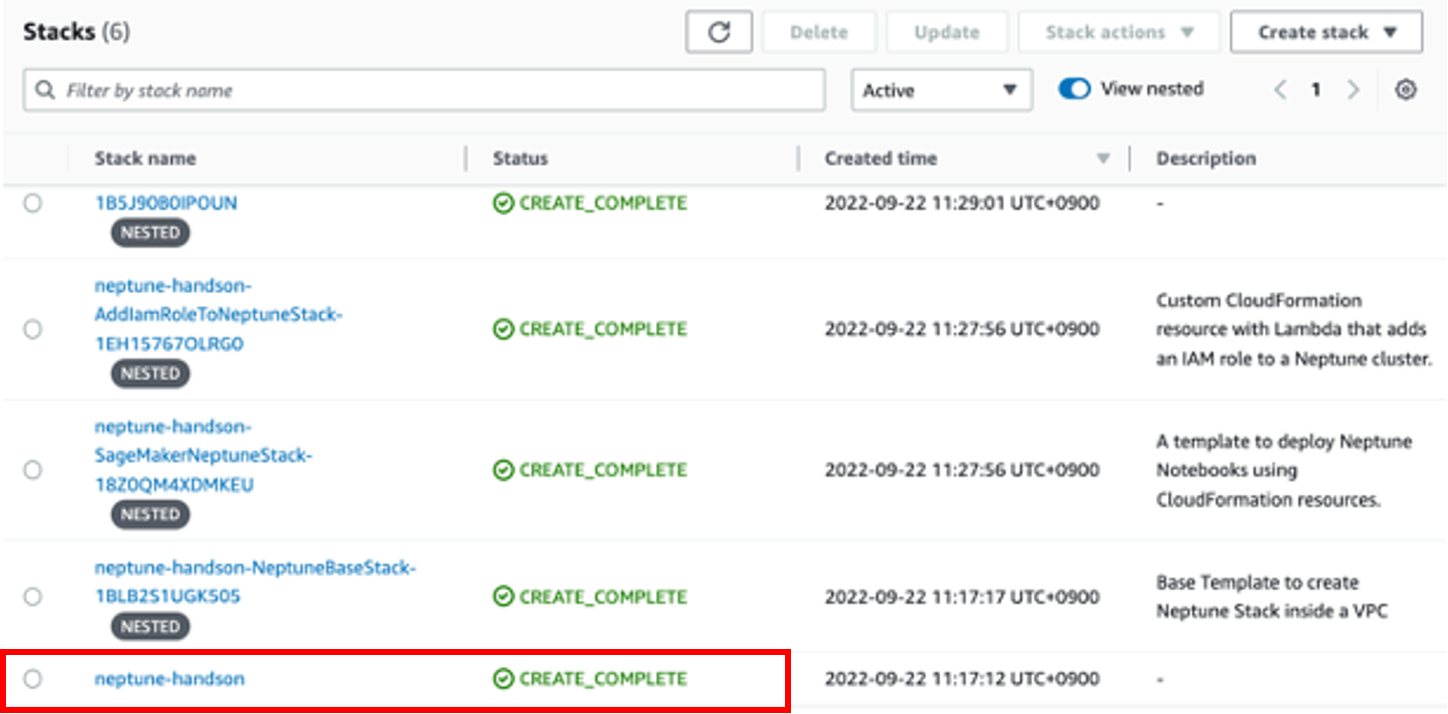
Task: Click created time 2022-09-22 11:29:01
Action: pyautogui.click(x=962, y=203)
